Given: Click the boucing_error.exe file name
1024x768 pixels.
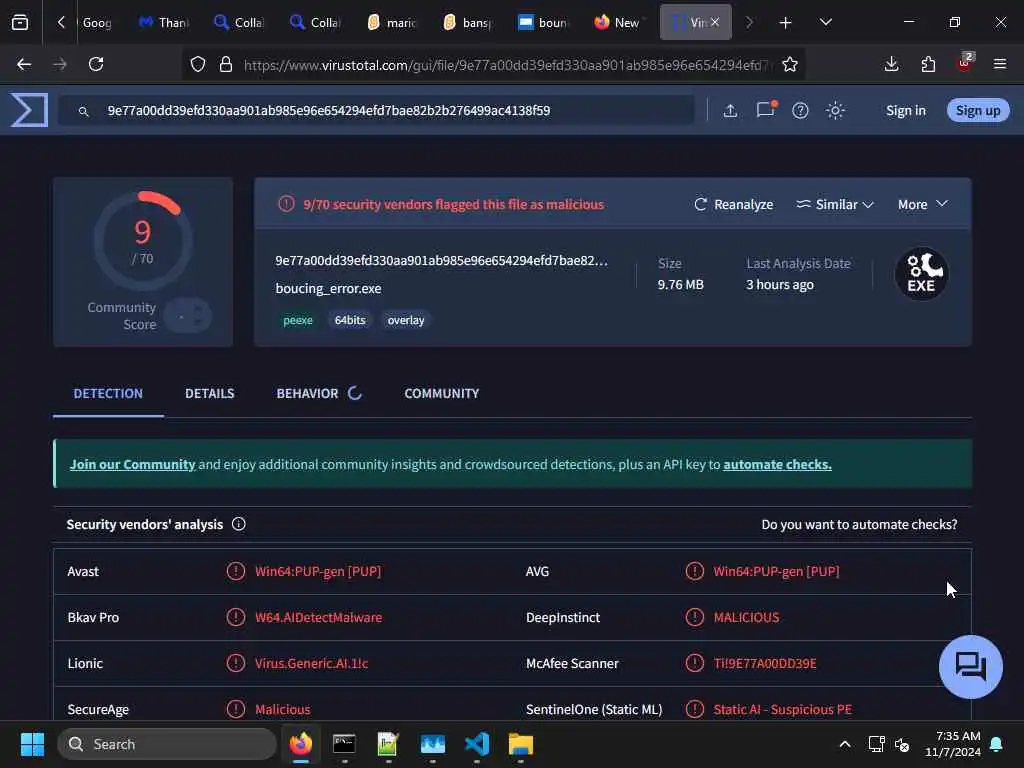Looking at the screenshot, I should pos(328,289).
